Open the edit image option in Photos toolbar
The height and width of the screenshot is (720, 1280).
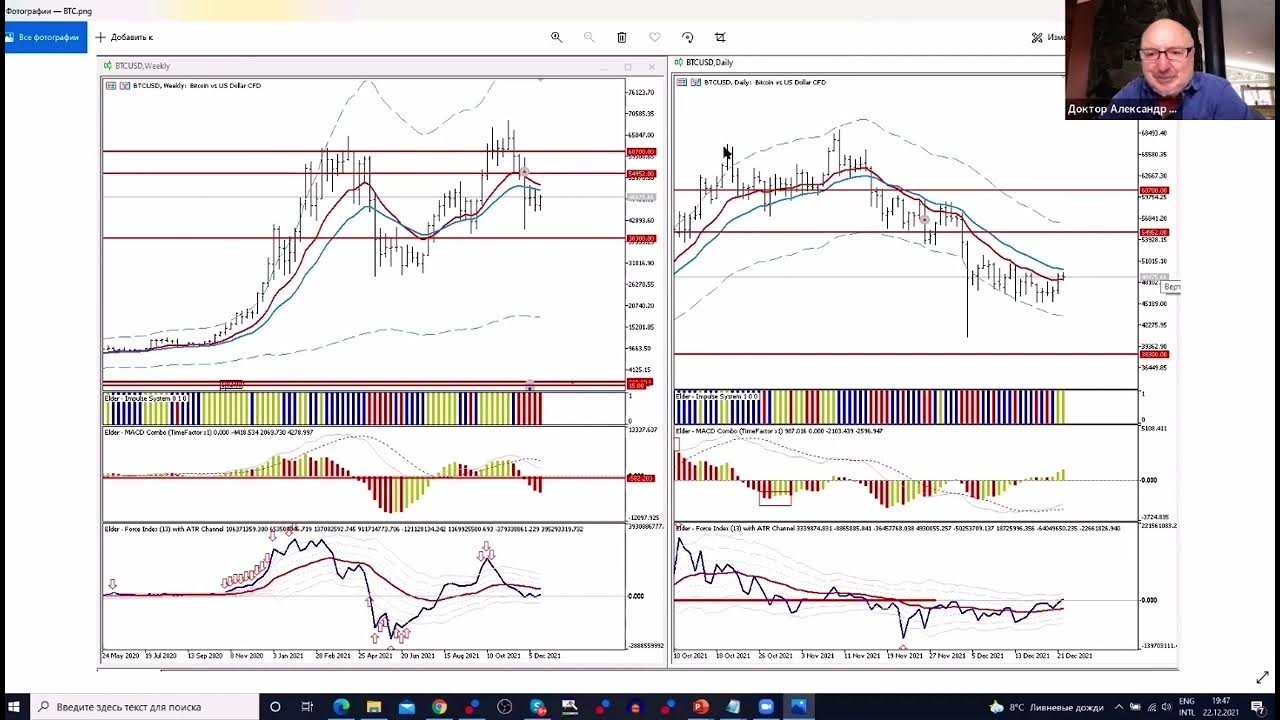click(x=1048, y=37)
